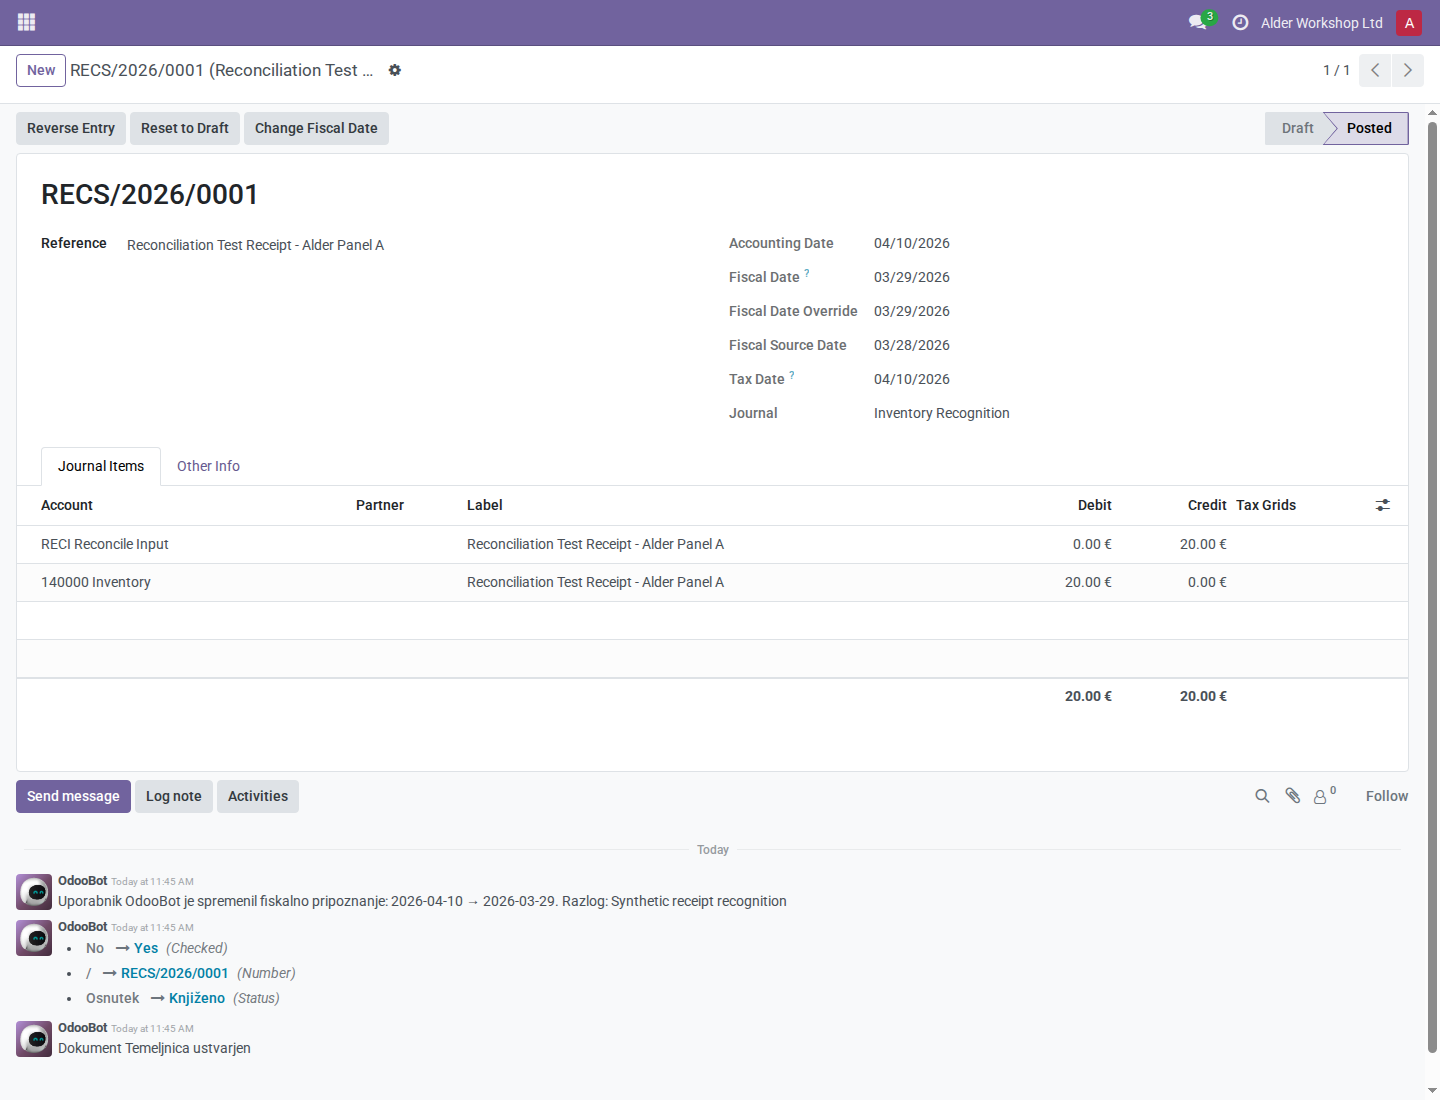
Task: Select RECI Reconcile Input row
Action: pos(712,544)
